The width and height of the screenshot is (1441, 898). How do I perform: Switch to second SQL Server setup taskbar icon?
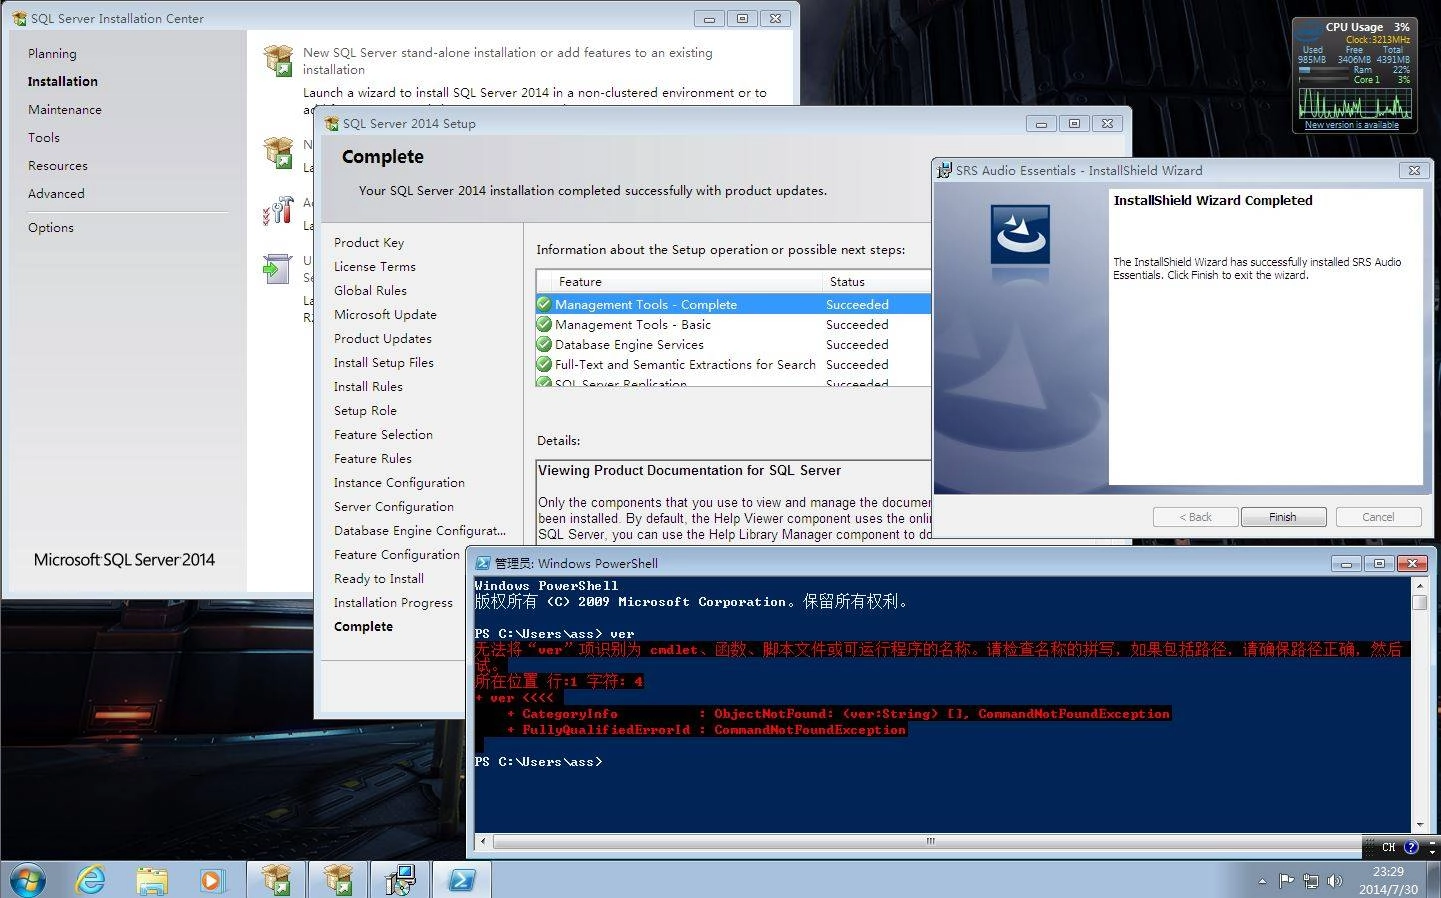(338, 880)
